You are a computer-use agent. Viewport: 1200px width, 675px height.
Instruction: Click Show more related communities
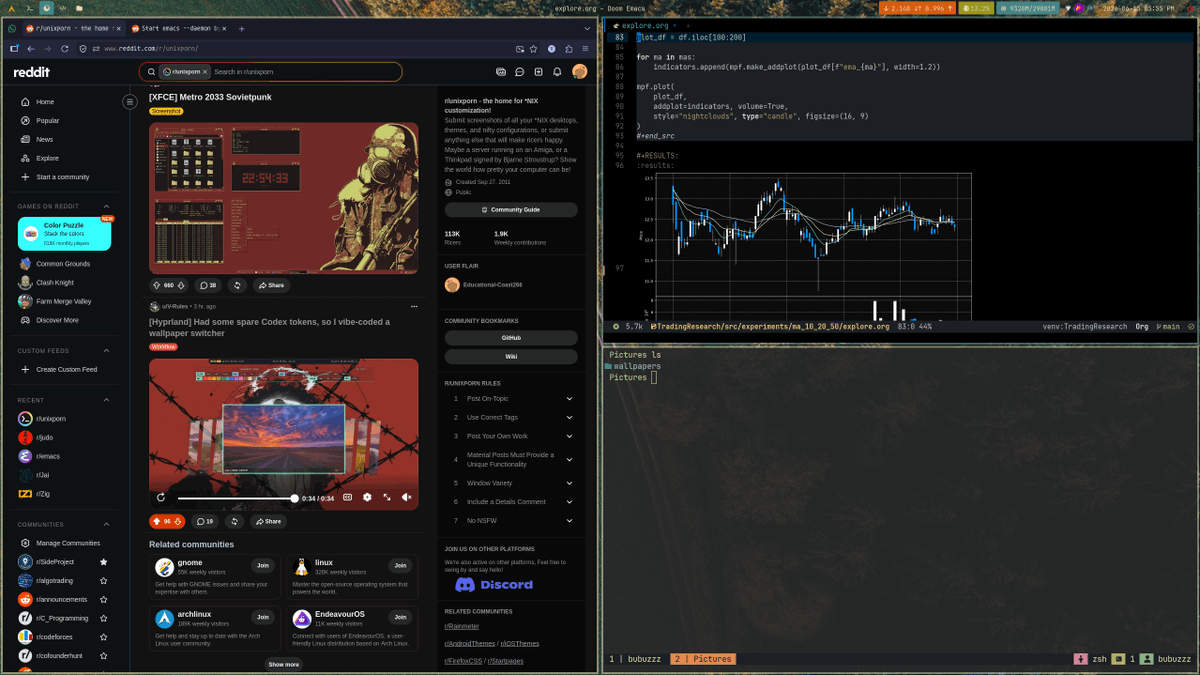pyautogui.click(x=283, y=664)
